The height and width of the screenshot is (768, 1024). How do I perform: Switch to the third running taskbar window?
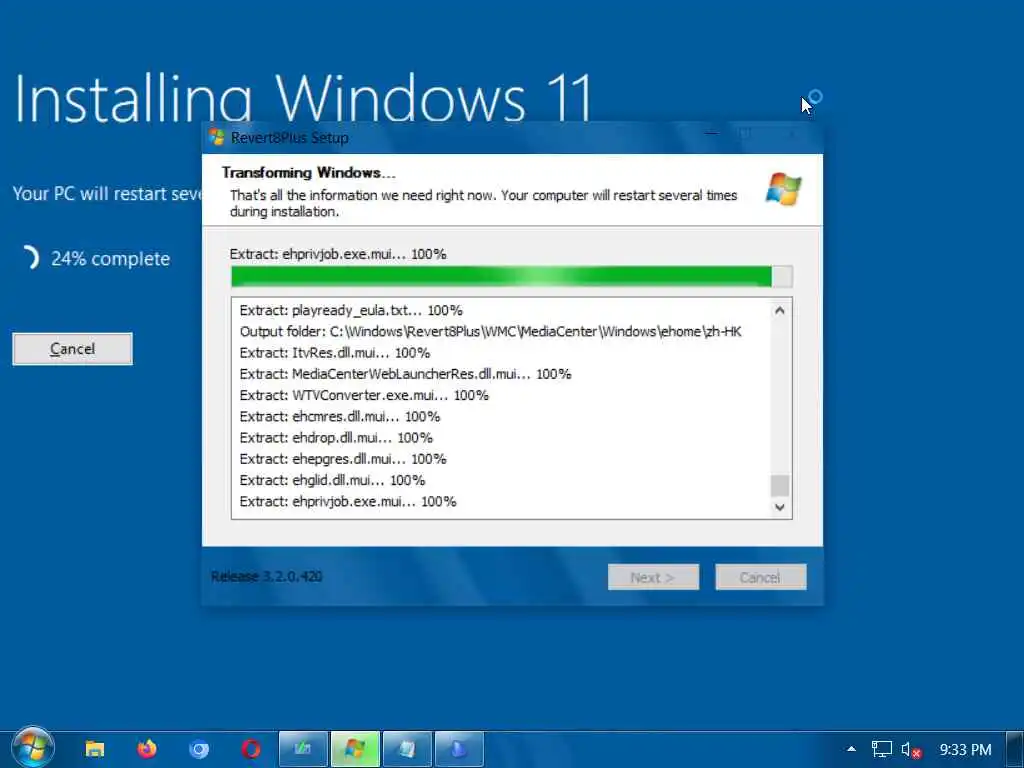click(x=407, y=749)
